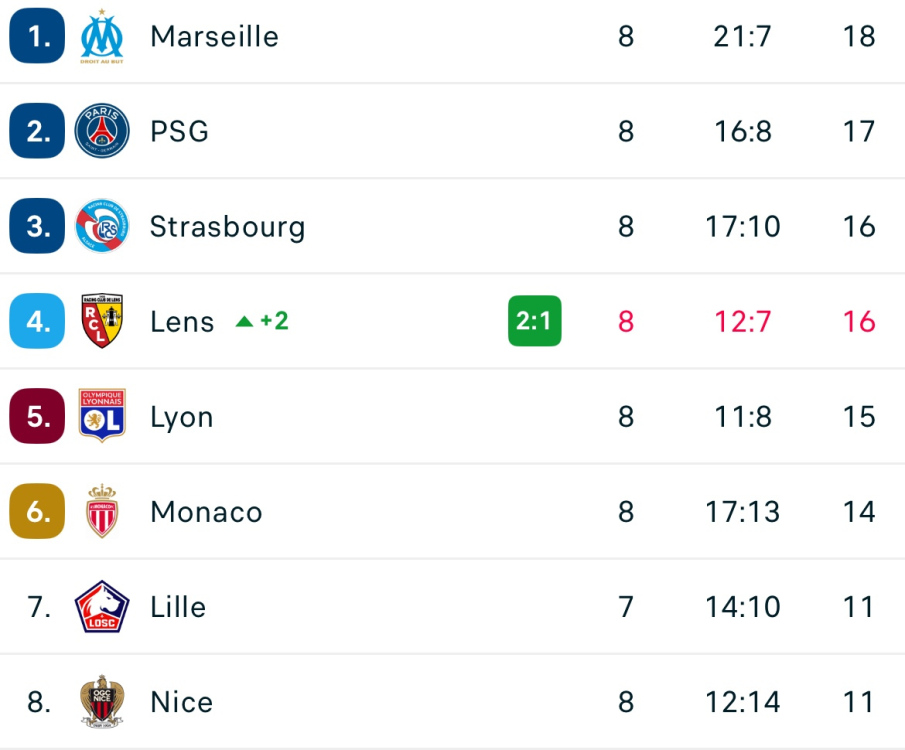Click the Lyon club logo
The height and width of the screenshot is (750, 905).
click(x=102, y=416)
